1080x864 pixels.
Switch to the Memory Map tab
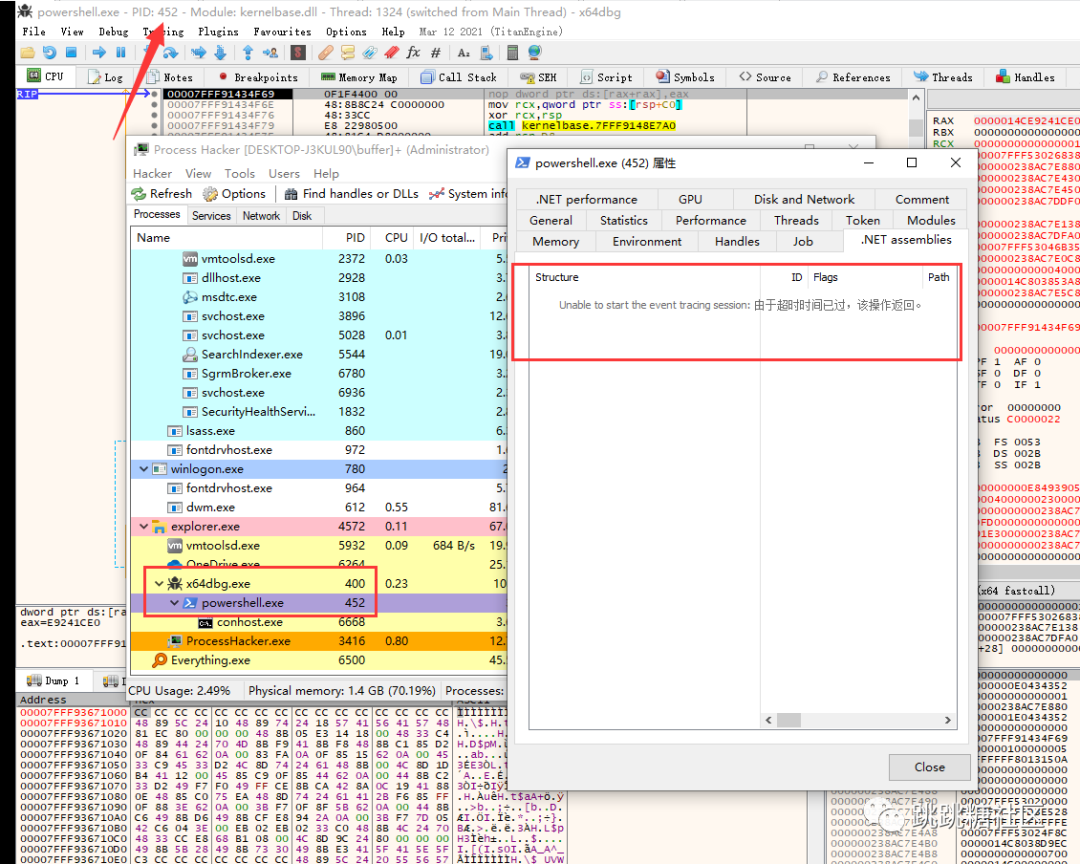[x=360, y=77]
